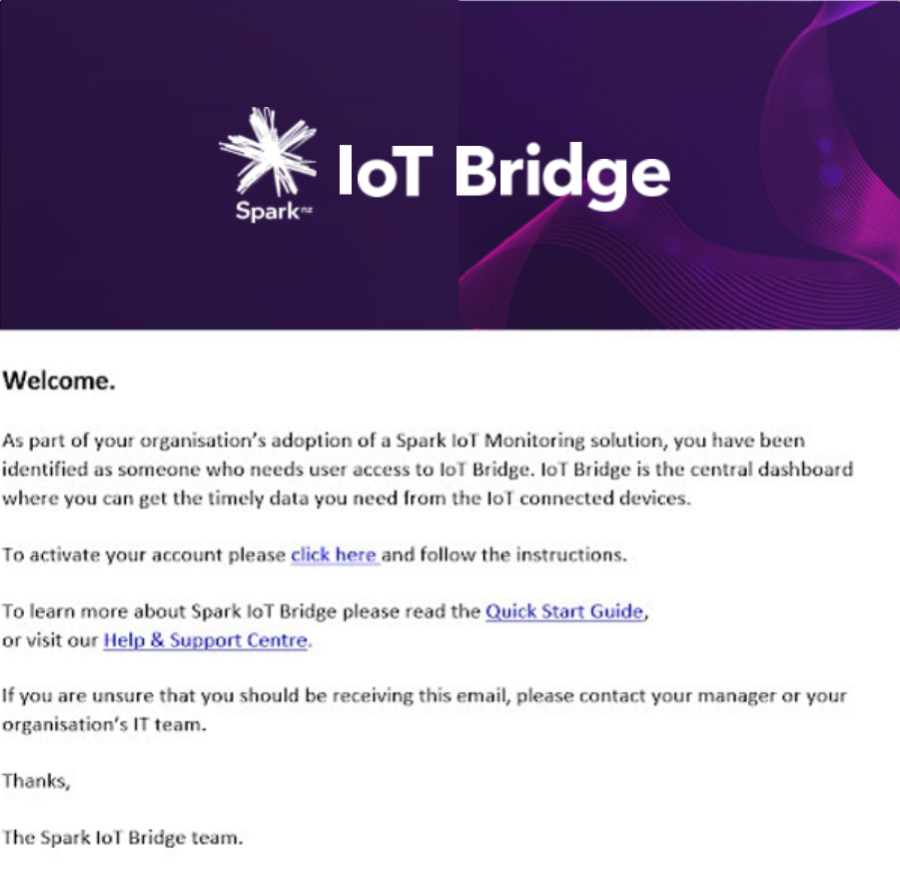Click the line starting 'where you can get the timely data'
The height and width of the screenshot is (894, 900).
pyautogui.click(x=346, y=498)
